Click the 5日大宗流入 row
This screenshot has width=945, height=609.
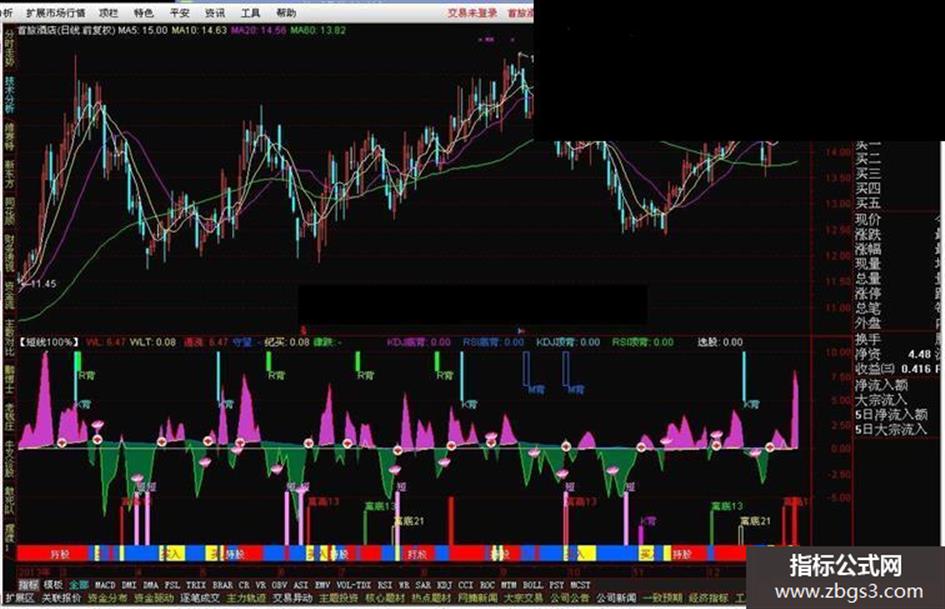[x=891, y=429]
